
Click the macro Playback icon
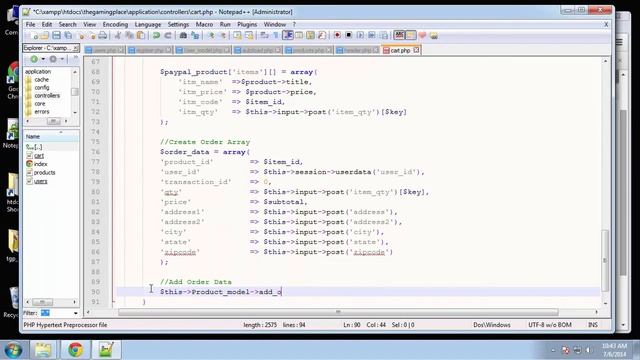[360, 36]
